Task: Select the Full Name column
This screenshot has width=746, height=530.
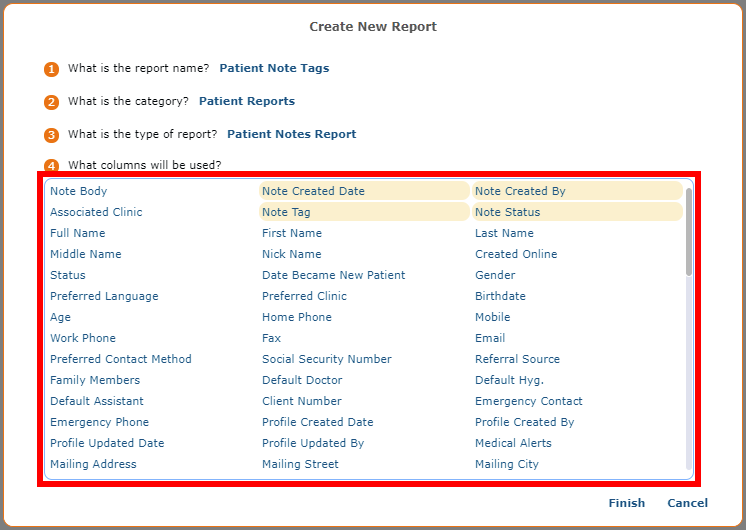Action: click(78, 233)
